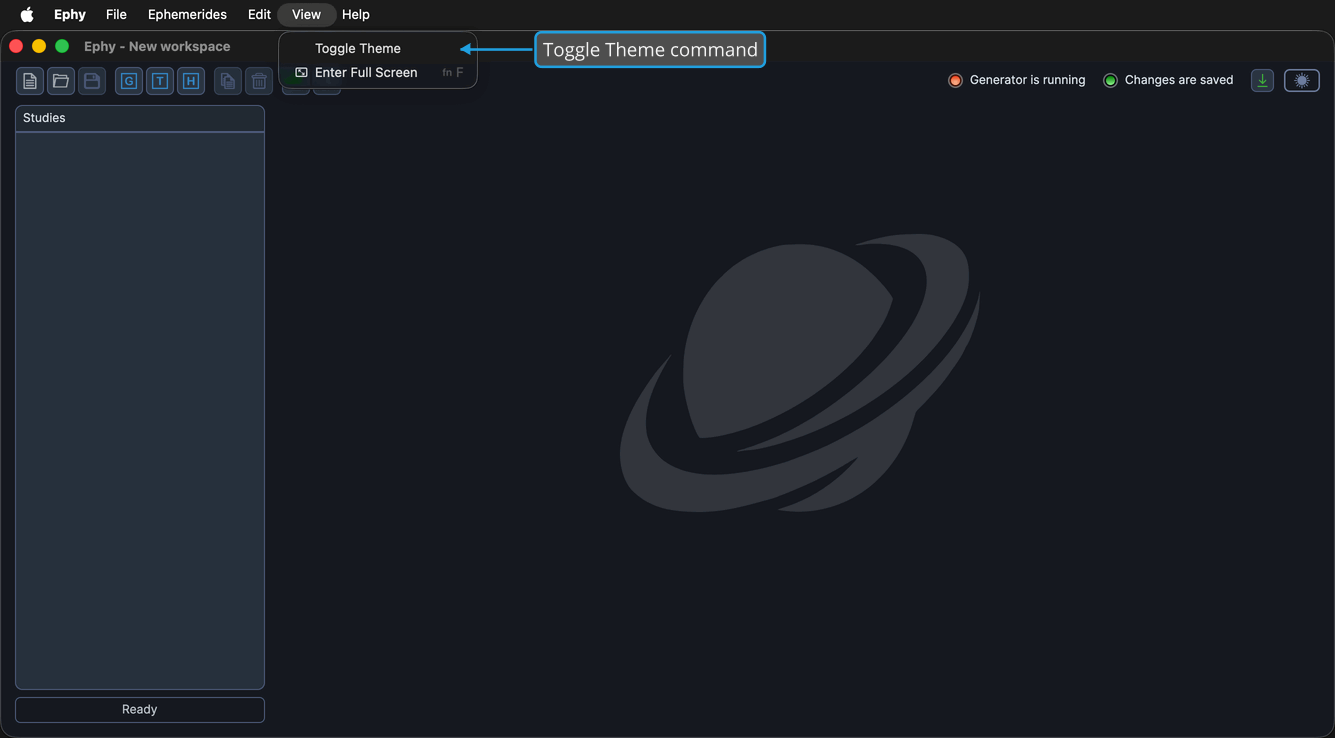Create a new workspace document
The width and height of the screenshot is (1335, 738).
coord(30,81)
